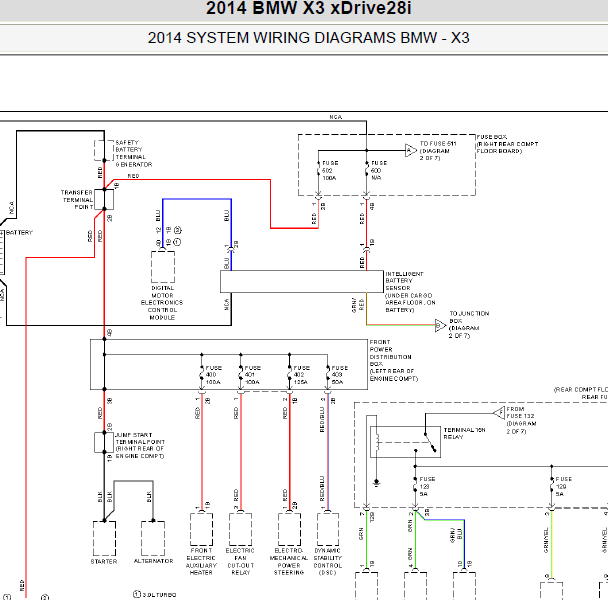Select the TERMINAL 15N RELAY label
The width and height of the screenshot is (608, 600).
click(464, 433)
